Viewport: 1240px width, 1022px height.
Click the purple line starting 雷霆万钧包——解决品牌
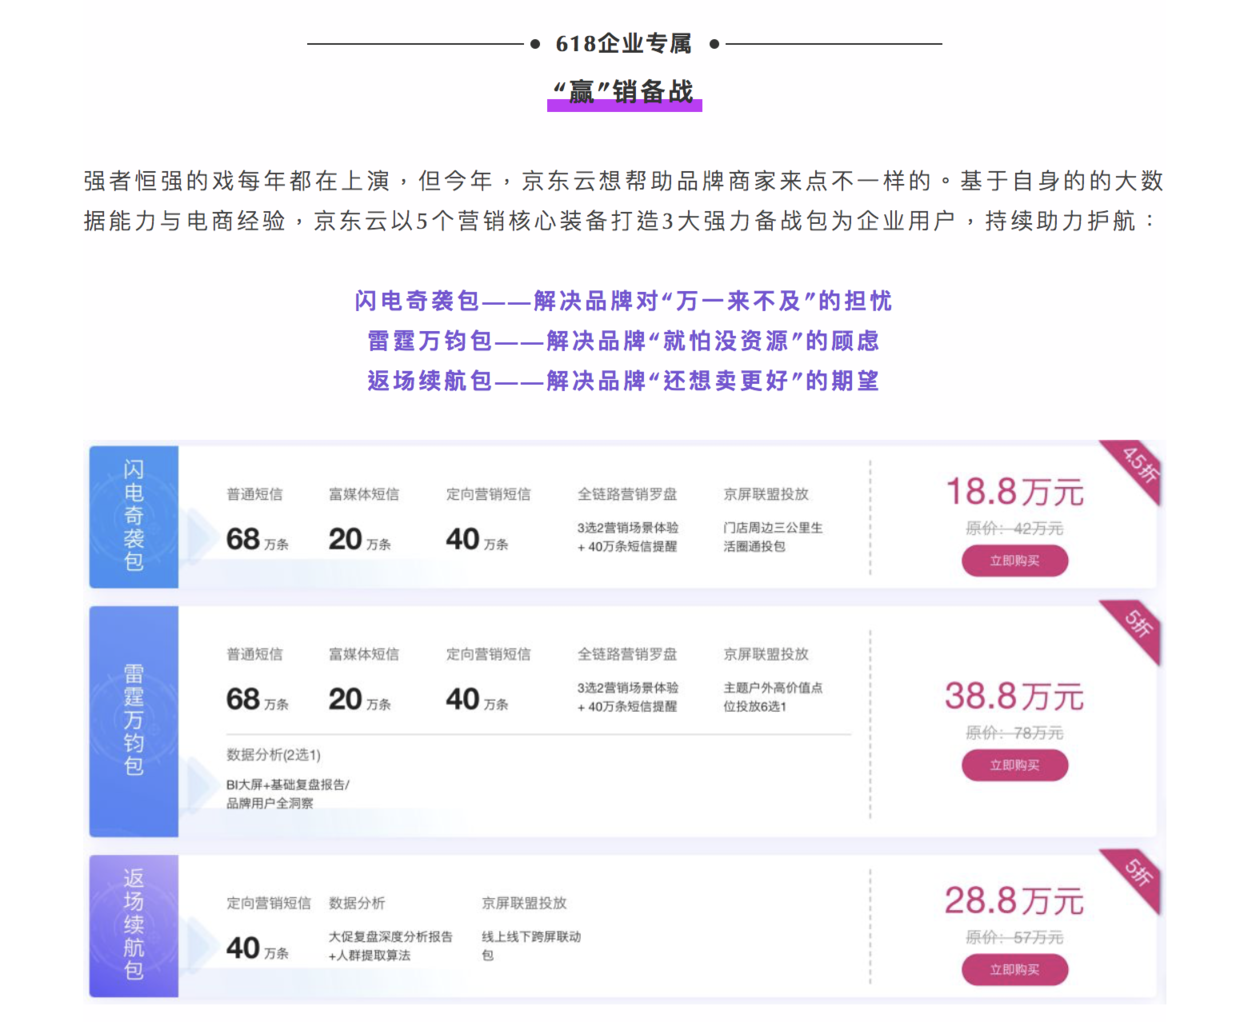pos(623,341)
